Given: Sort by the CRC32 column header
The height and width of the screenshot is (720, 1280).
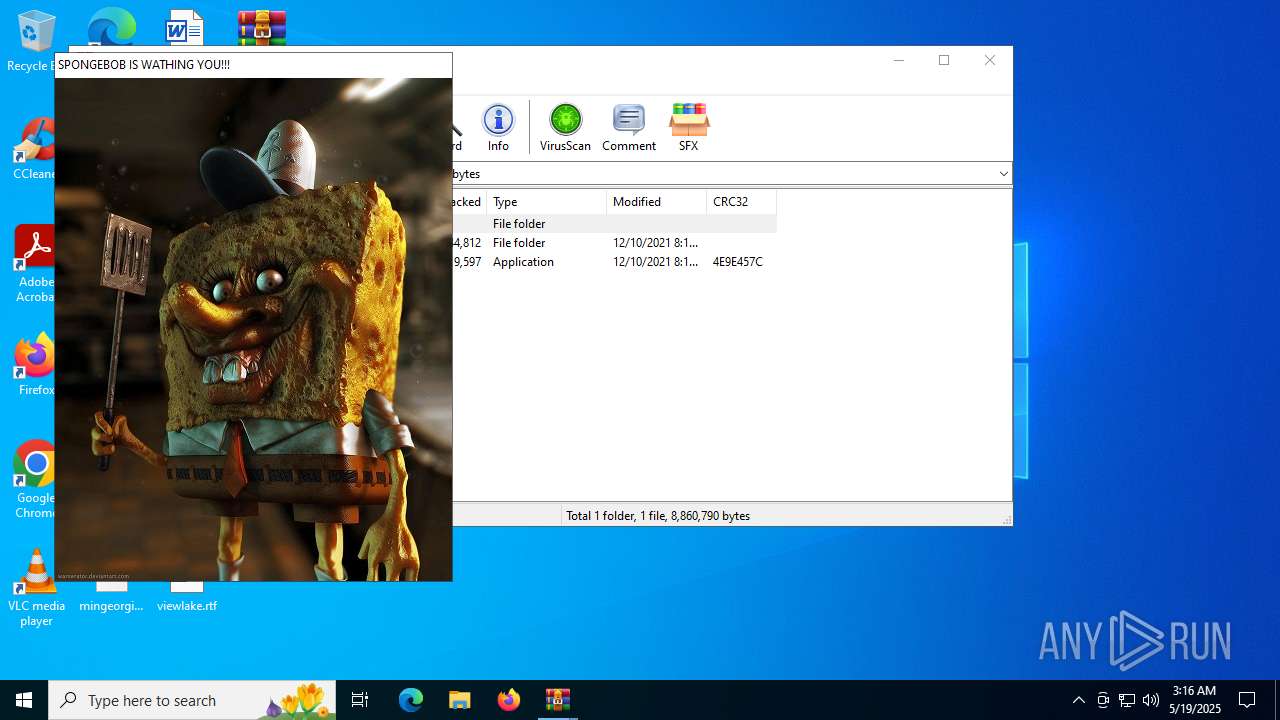Looking at the screenshot, I should 741,202.
